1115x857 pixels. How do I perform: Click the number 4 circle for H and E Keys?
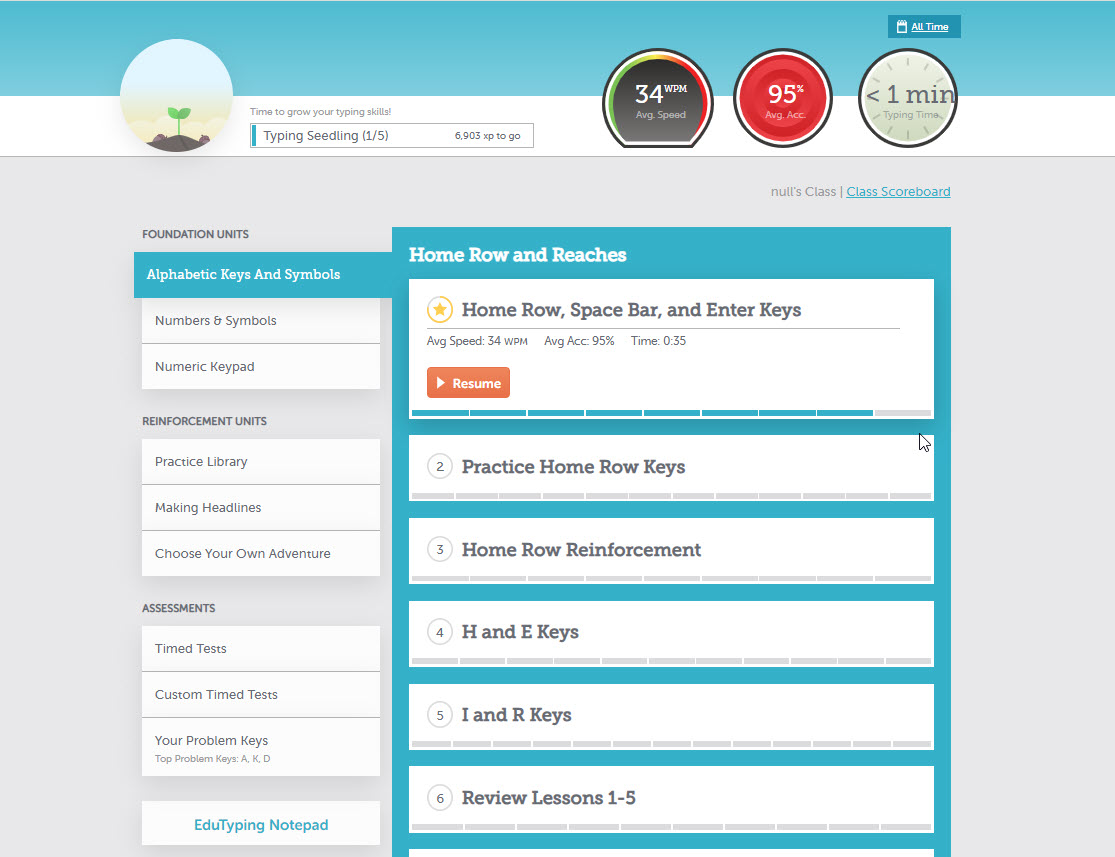(x=439, y=632)
